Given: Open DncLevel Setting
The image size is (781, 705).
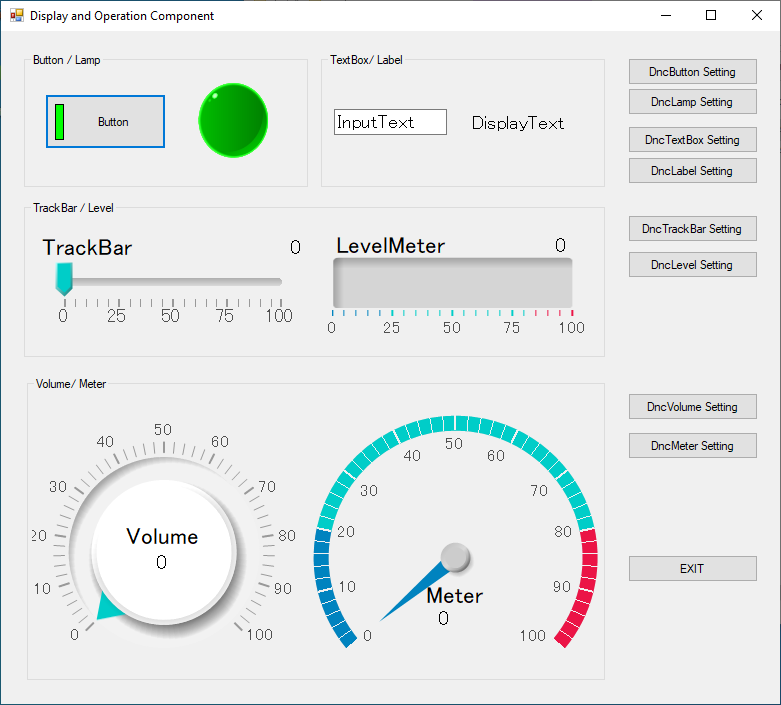Looking at the screenshot, I should pyautogui.click(x=692, y=265).
